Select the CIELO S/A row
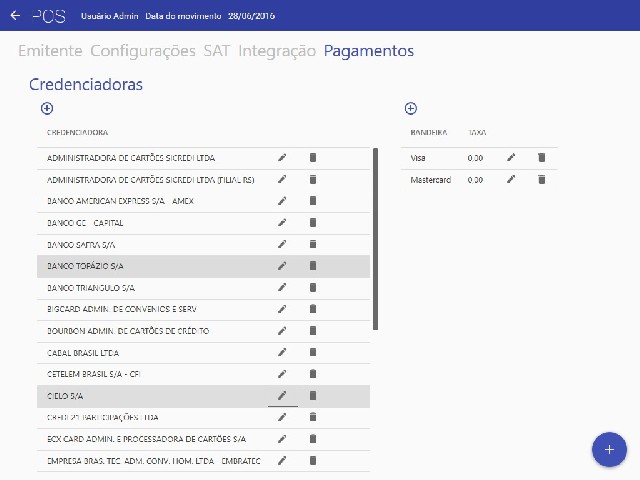 [203, 396]
